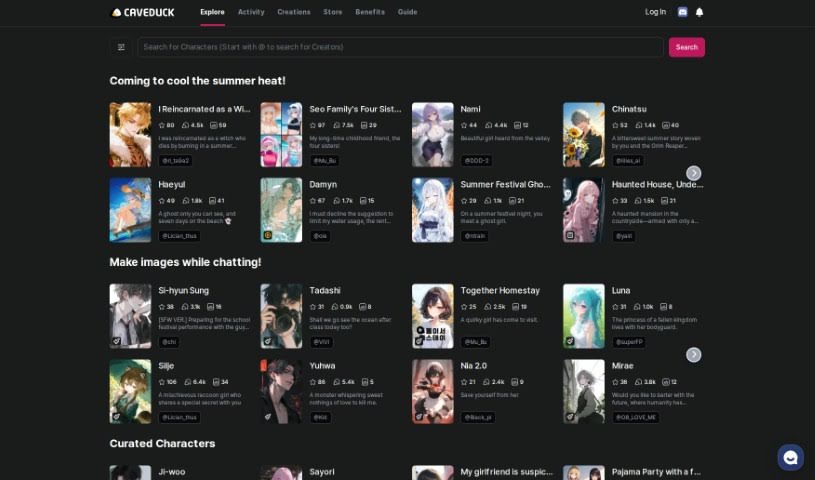Switch to the Explore tab
The height and width of the screenshot is (480, 815).
pos(212,12)
